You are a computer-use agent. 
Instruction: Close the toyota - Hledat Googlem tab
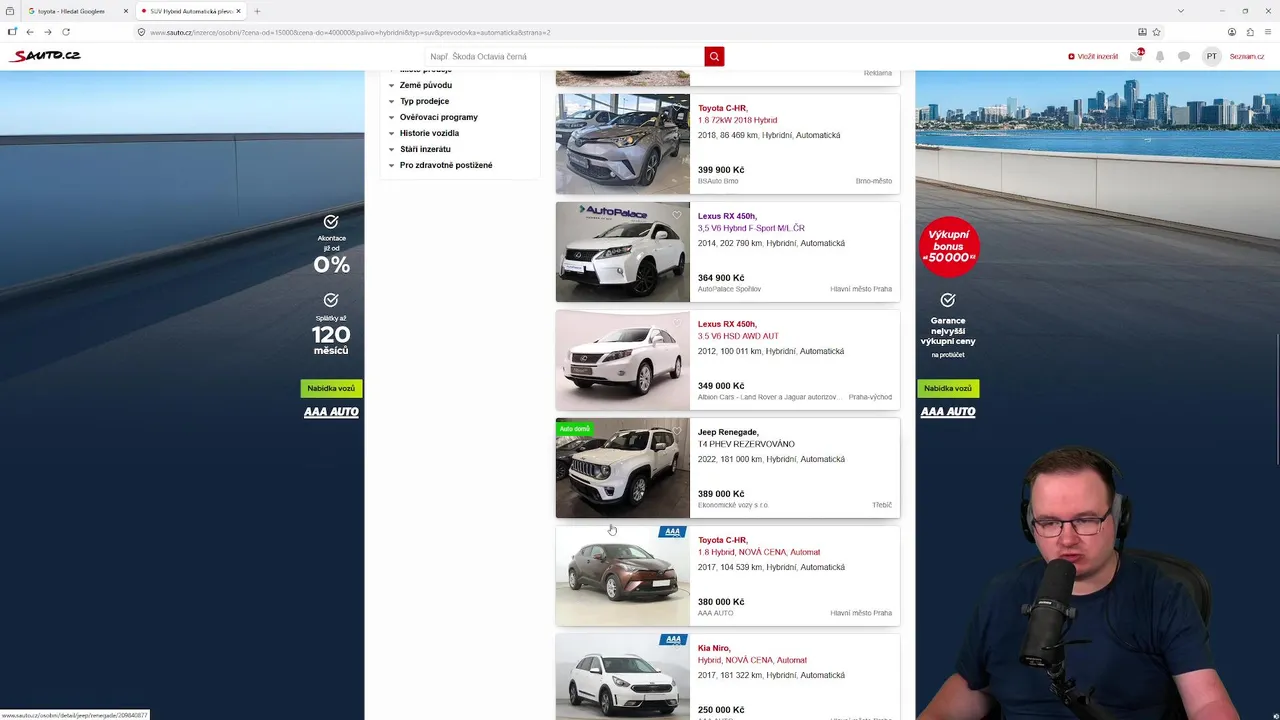(x=126, y=11)
